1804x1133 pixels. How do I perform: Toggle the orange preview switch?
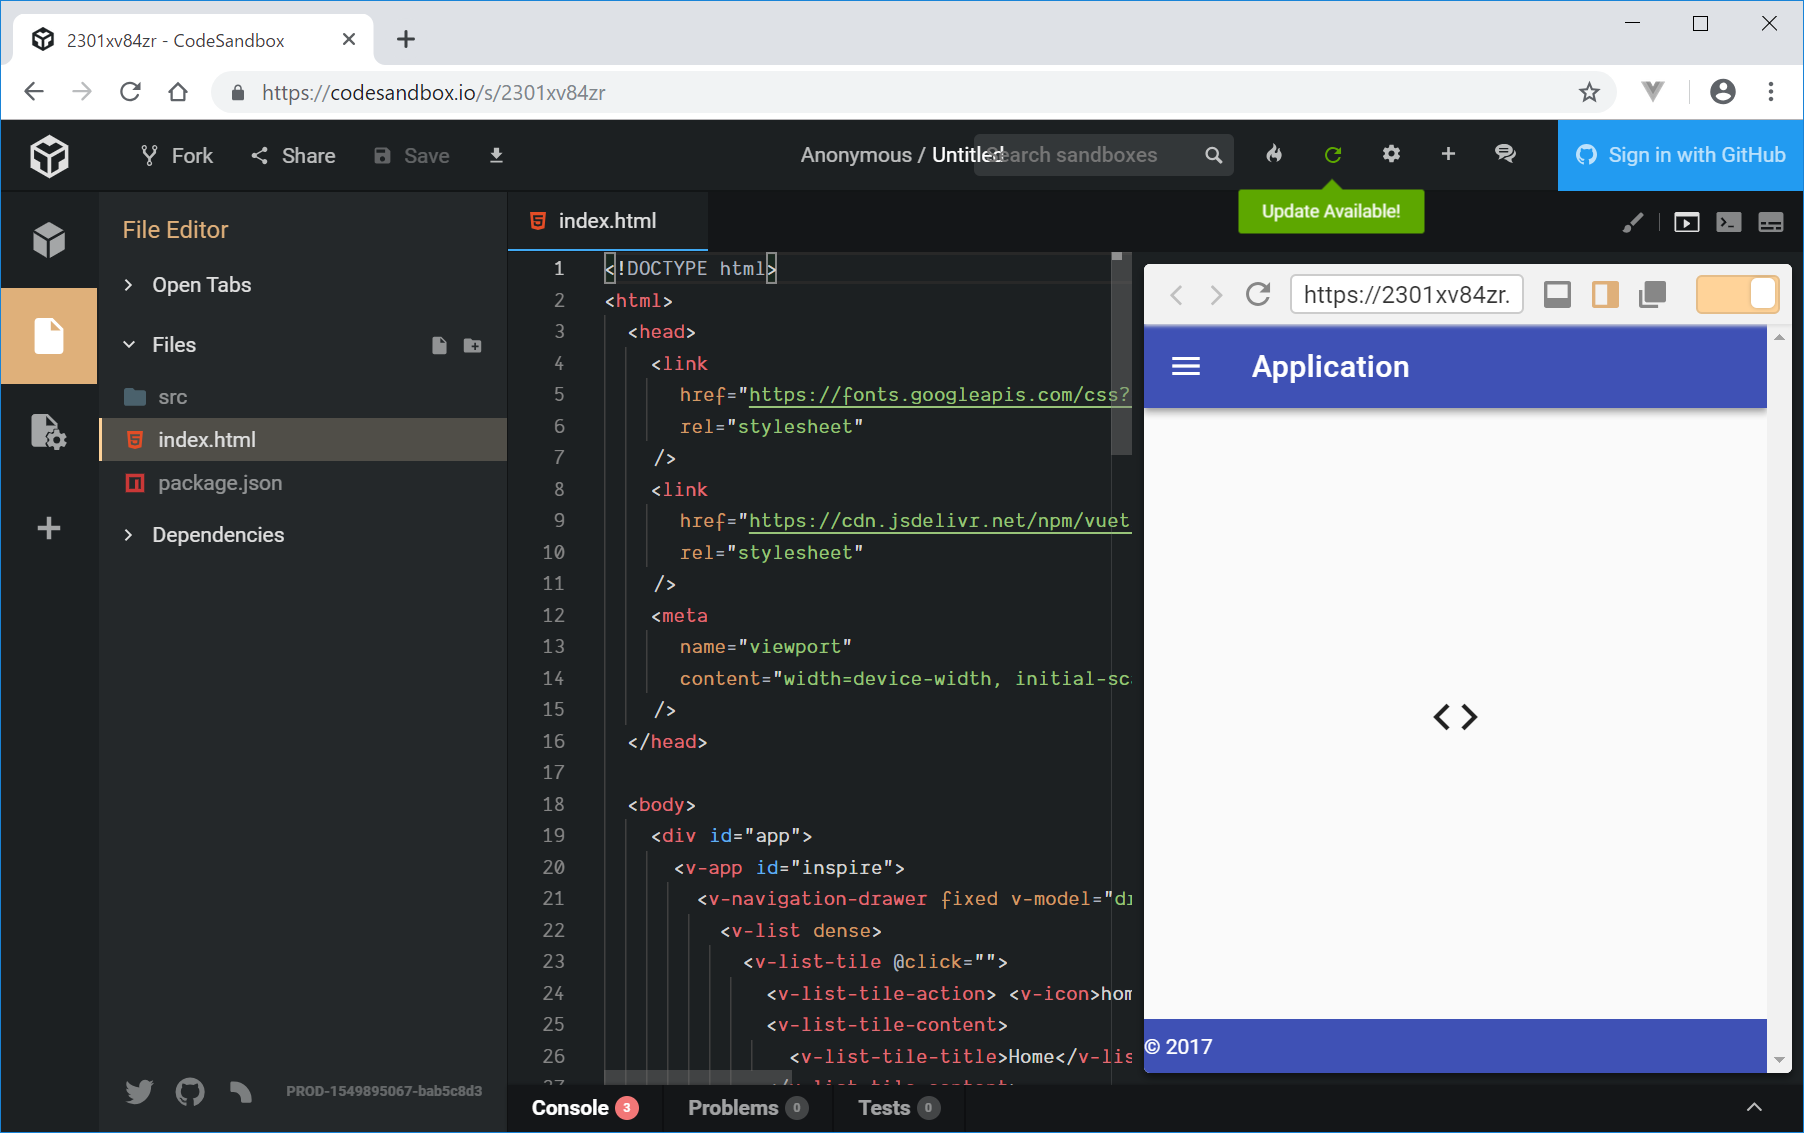pos(1737,294)
